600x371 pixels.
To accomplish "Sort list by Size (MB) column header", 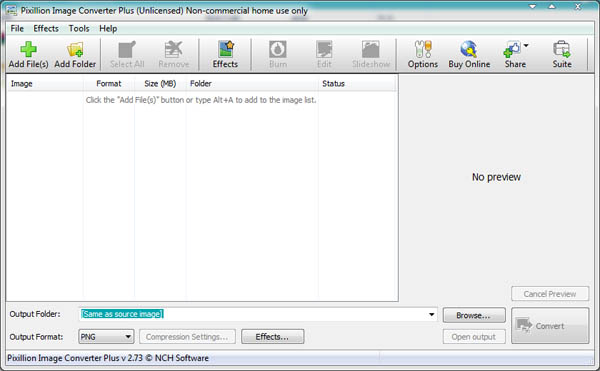I will [160, 84].
